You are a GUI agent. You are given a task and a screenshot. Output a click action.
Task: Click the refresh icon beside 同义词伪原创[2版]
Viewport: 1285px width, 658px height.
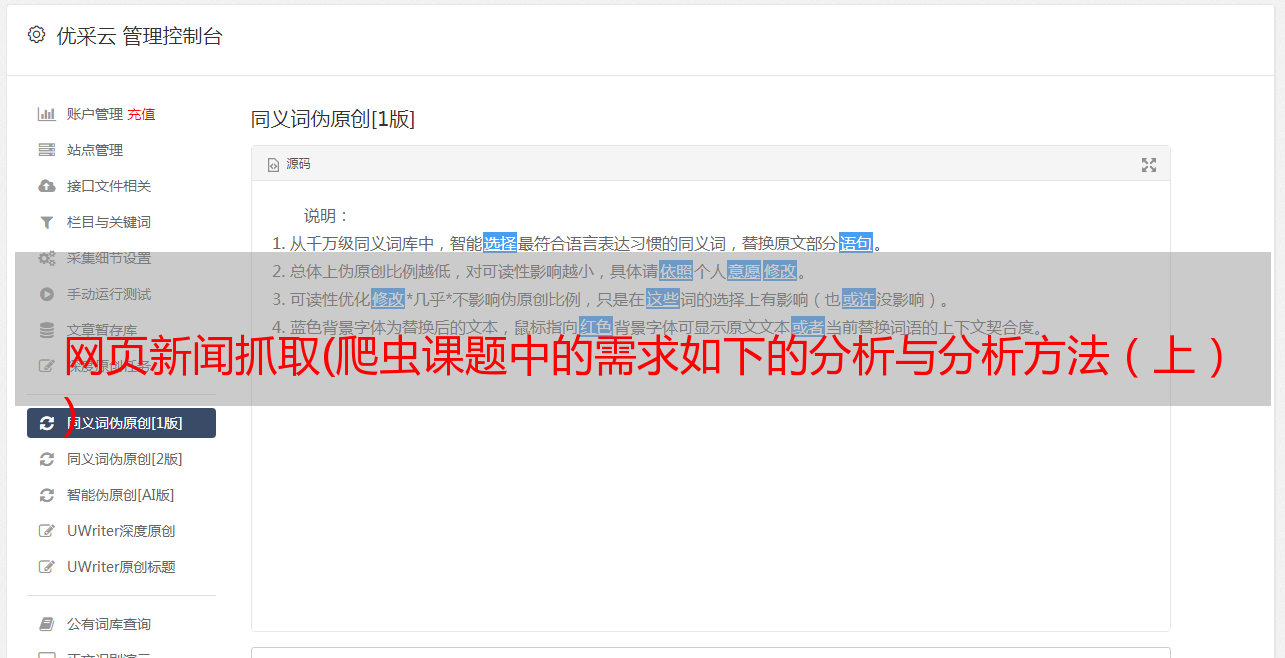point(46,459)
